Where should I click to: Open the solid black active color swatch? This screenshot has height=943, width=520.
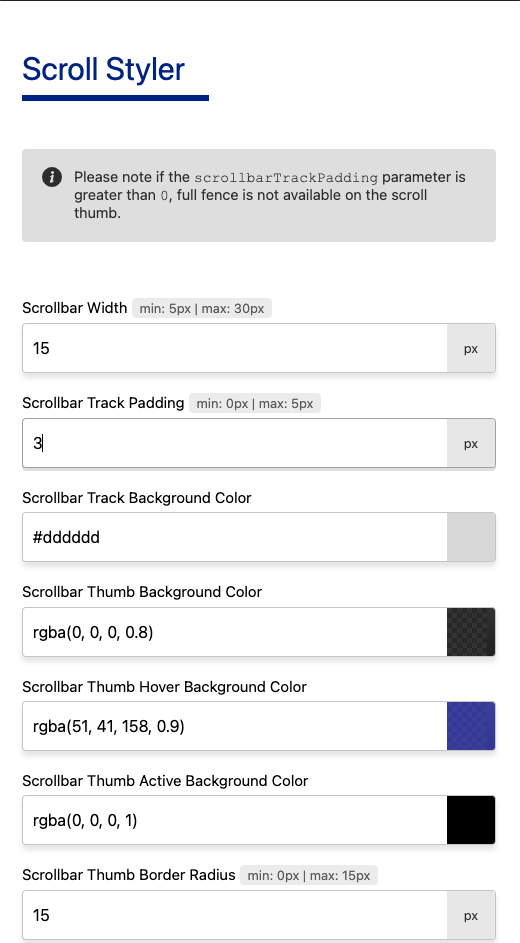pyautogui.click(x=471, y=820)
